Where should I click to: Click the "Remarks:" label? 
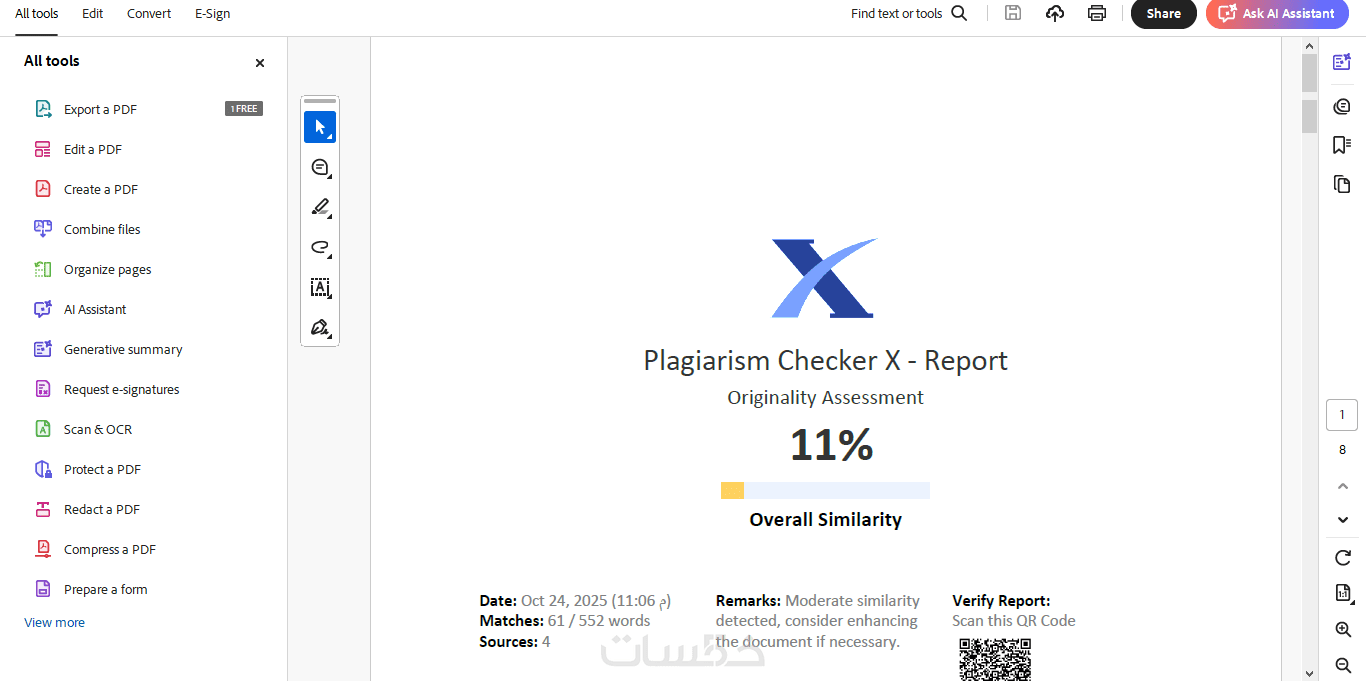click(x=748, y=601)
